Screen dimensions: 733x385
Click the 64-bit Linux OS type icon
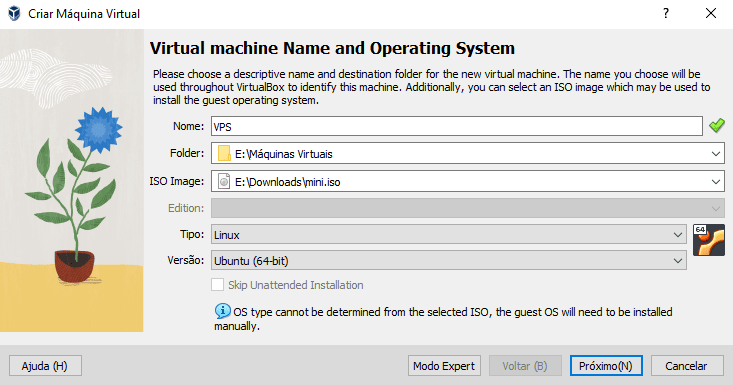point(709,240)
